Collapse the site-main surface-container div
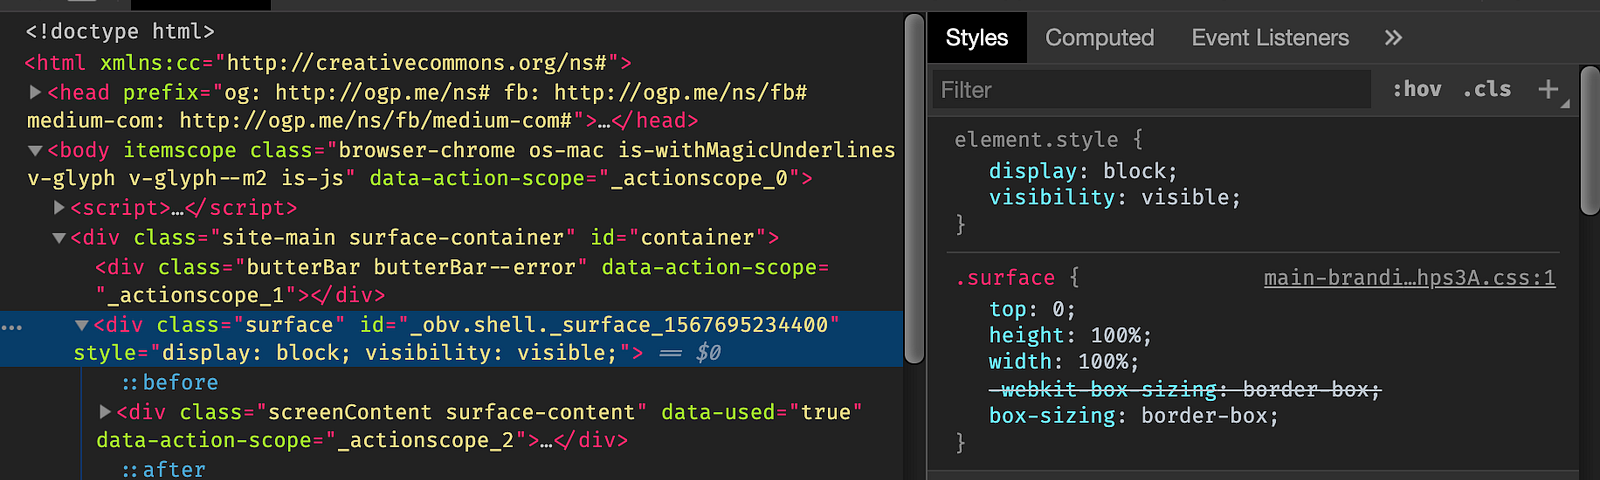This screenshot has height=480, width=1600. click(x=59, y=238)
